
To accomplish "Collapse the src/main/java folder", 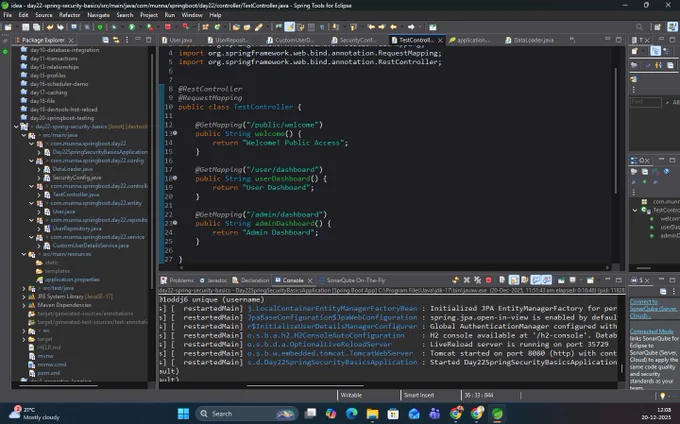I will pos(24,135).
